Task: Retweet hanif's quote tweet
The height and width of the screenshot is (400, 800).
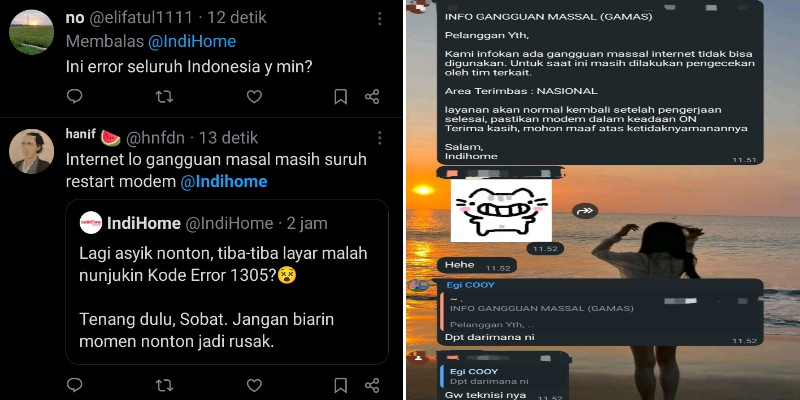Action: [164, 385]
